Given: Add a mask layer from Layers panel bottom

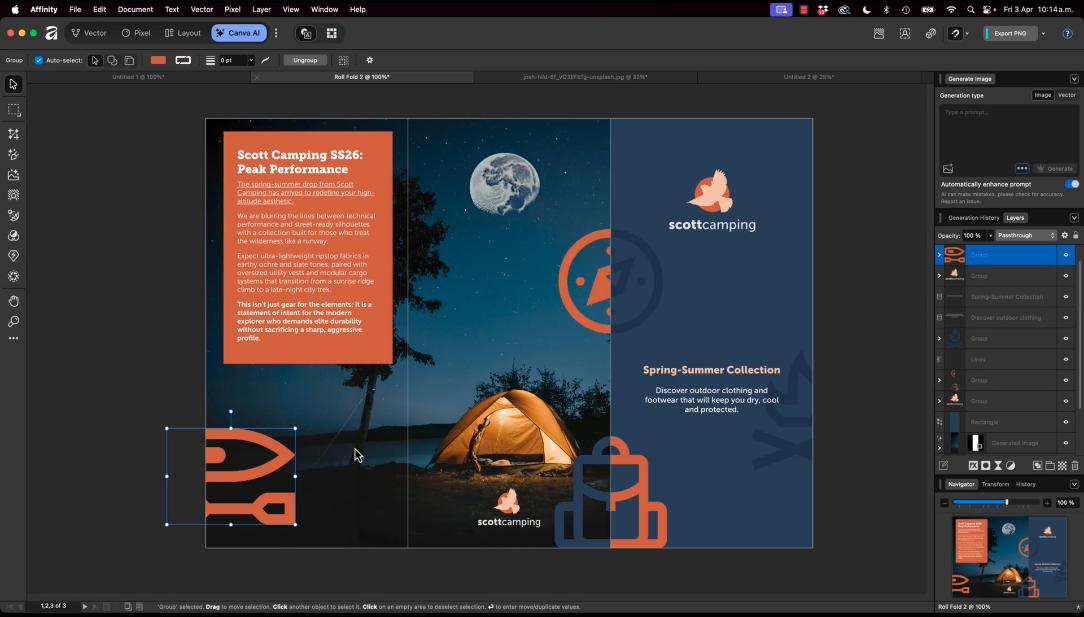Looking at the screenshot, I should point(986,466).
